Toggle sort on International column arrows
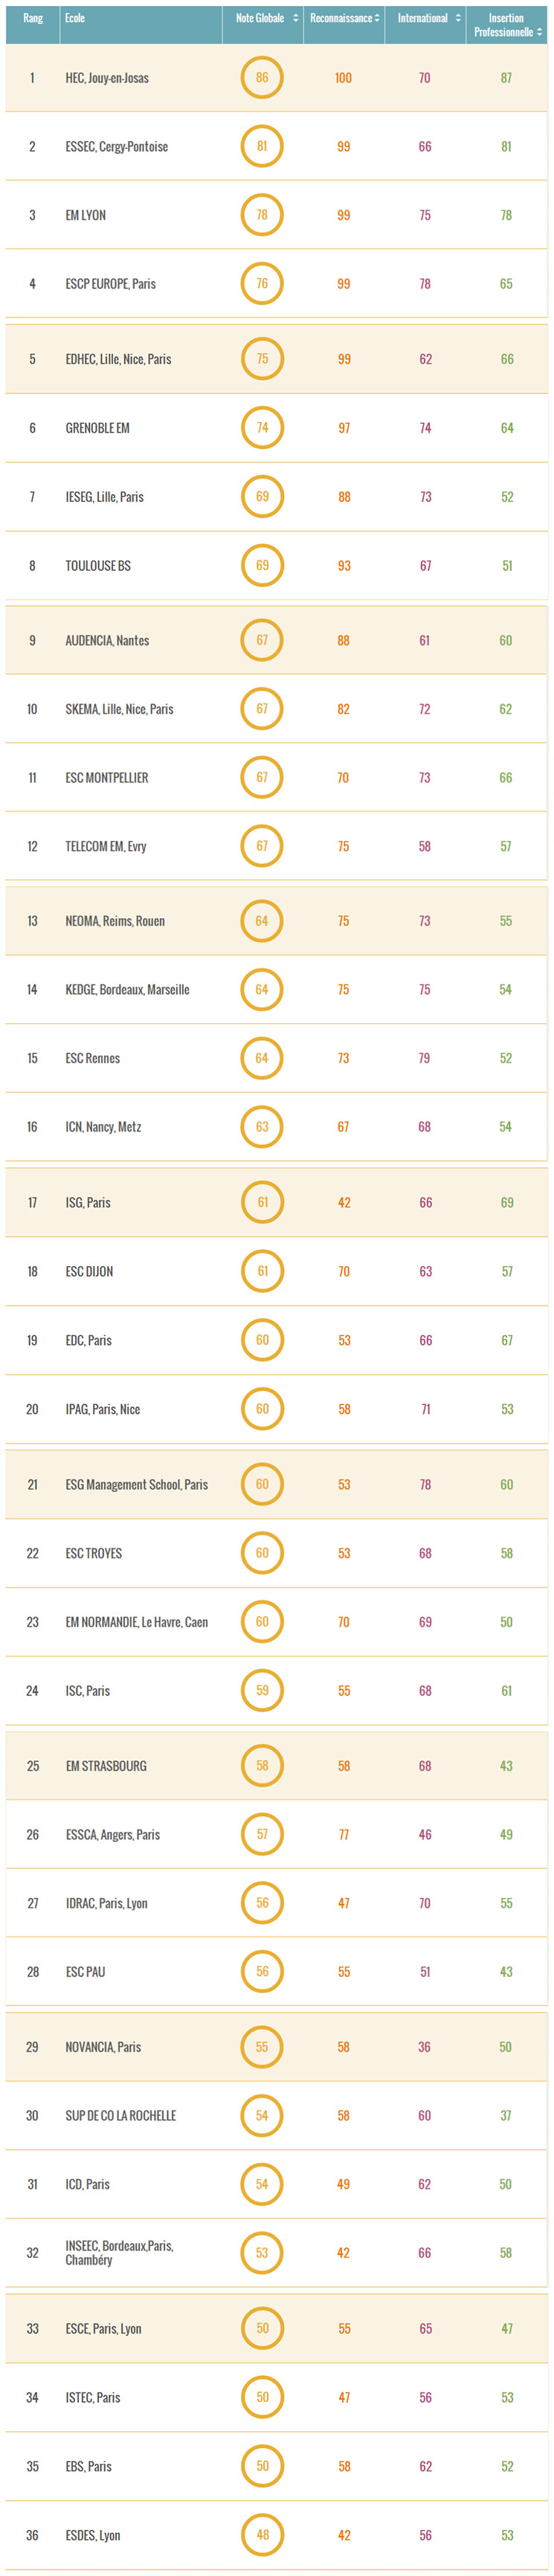 (x=458, y=18)
